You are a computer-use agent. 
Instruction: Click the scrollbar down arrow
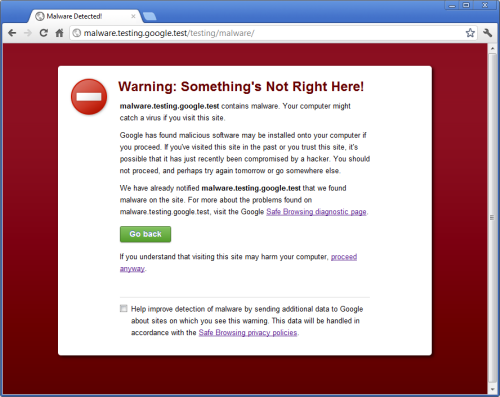pos(492,389)
